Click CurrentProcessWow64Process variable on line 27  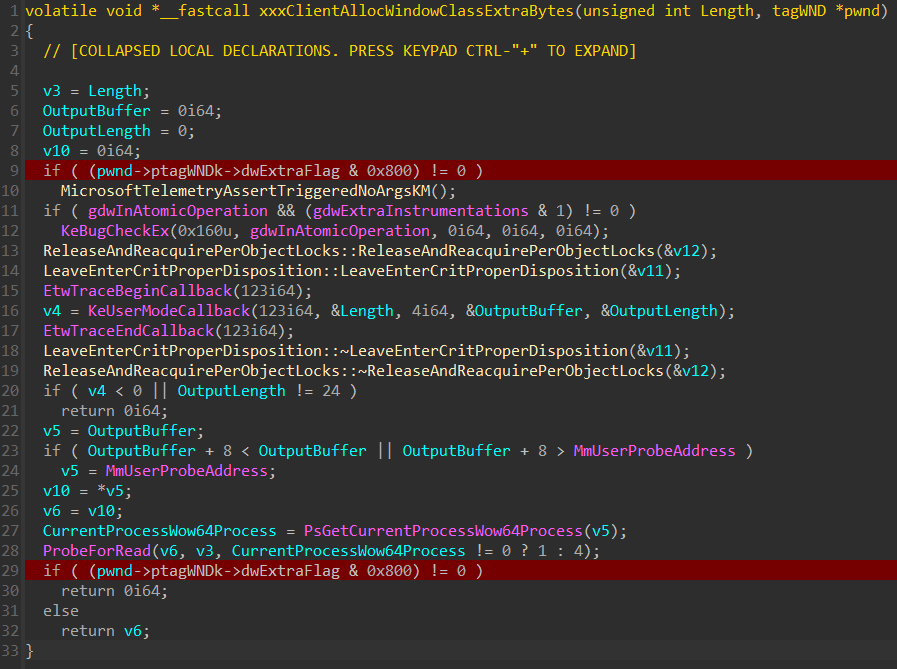pyautogui.click(x=160, y=531)
